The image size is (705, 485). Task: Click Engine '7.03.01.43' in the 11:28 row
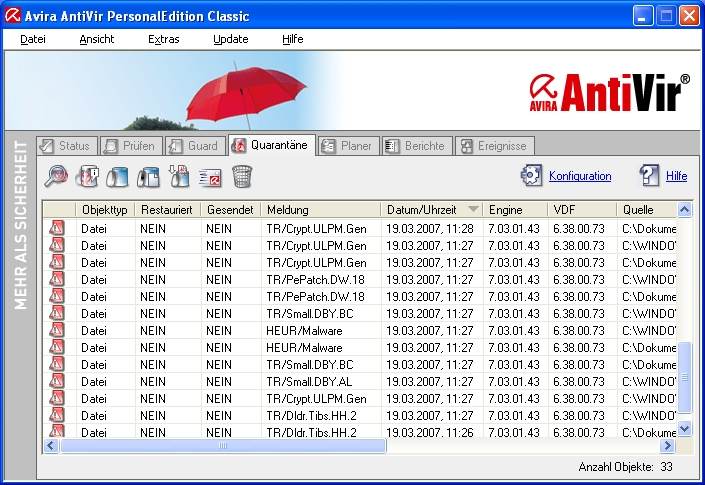tap(514, 229)
